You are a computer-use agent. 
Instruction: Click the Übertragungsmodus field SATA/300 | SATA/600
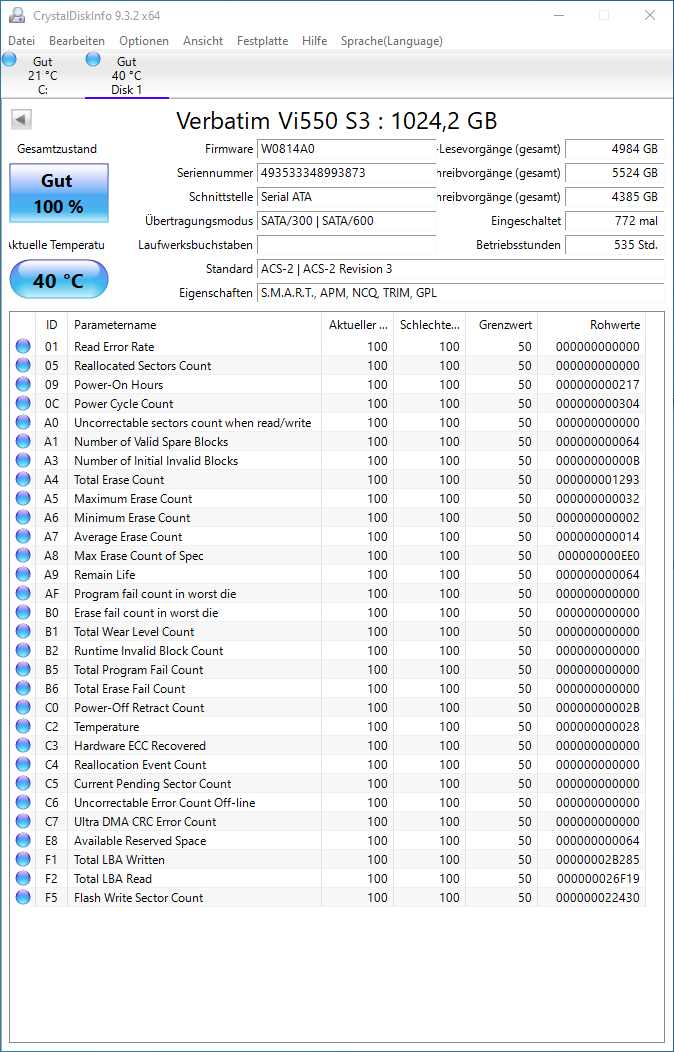[347, 221]
